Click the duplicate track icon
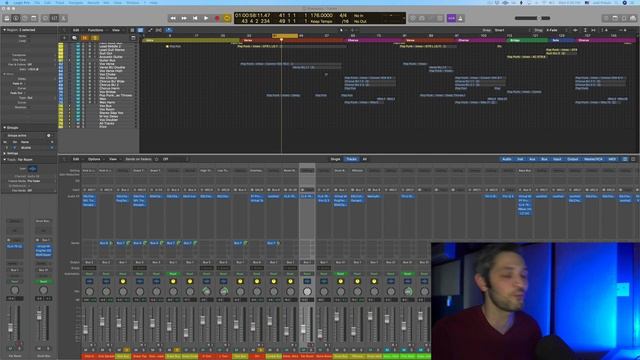The image size is (640, 360). [x=74, y=38]
